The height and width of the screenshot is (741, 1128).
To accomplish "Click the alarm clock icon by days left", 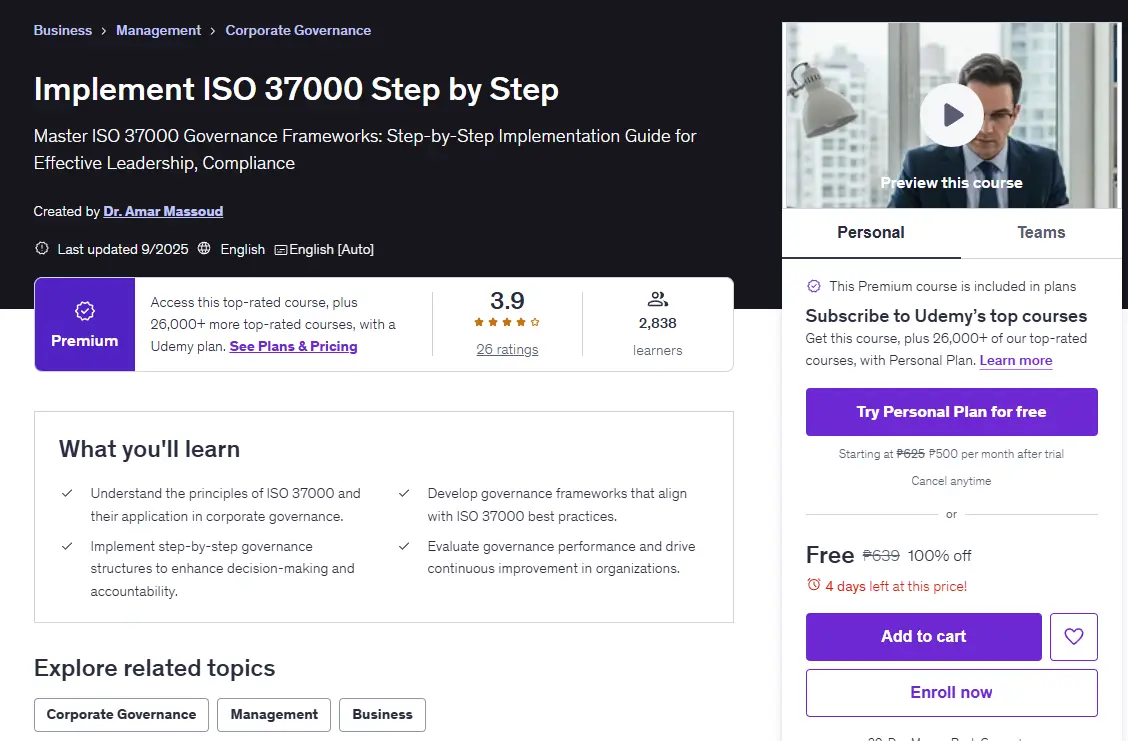I will (x=814, y=585).
